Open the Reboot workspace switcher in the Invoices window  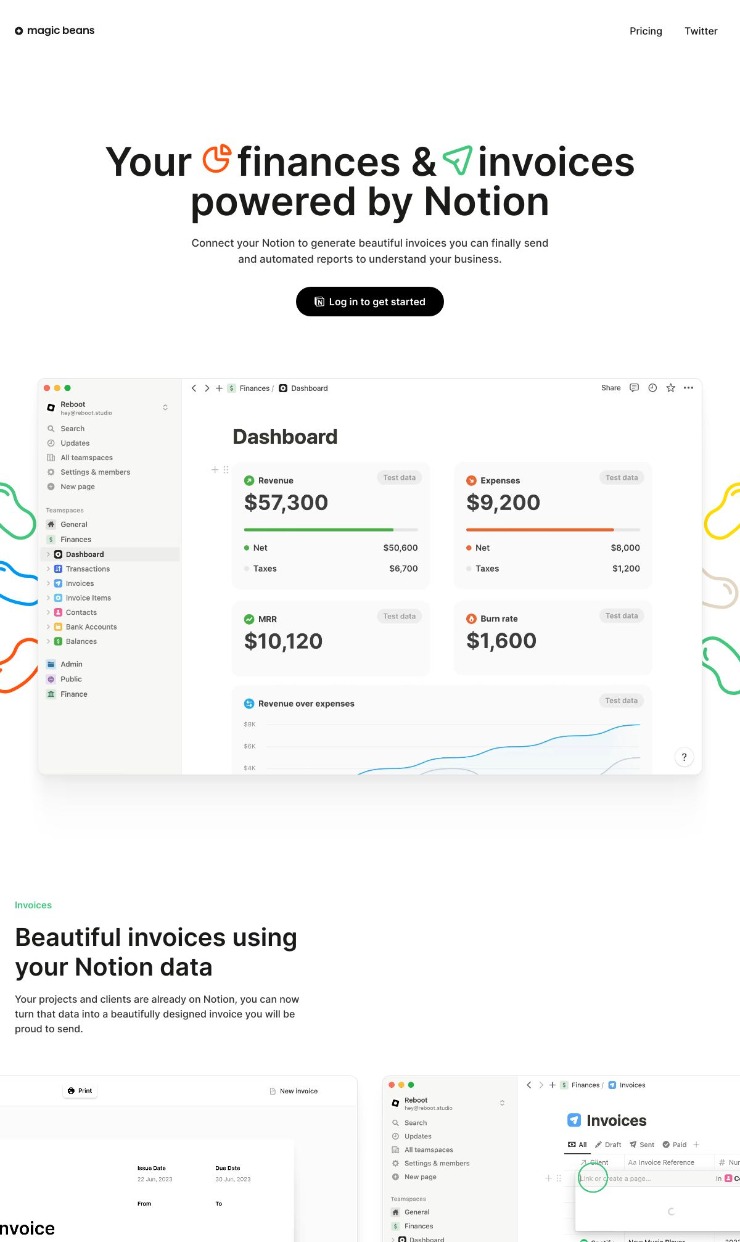448,1103
